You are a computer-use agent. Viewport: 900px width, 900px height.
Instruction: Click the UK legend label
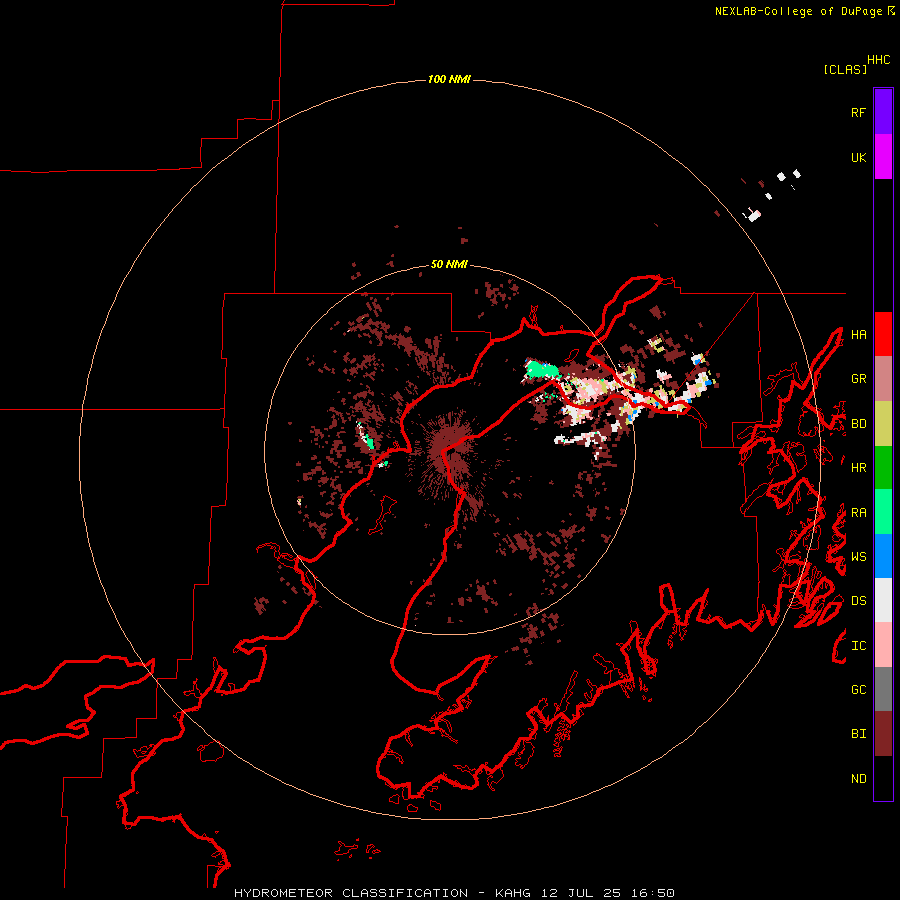click(858, 157)
